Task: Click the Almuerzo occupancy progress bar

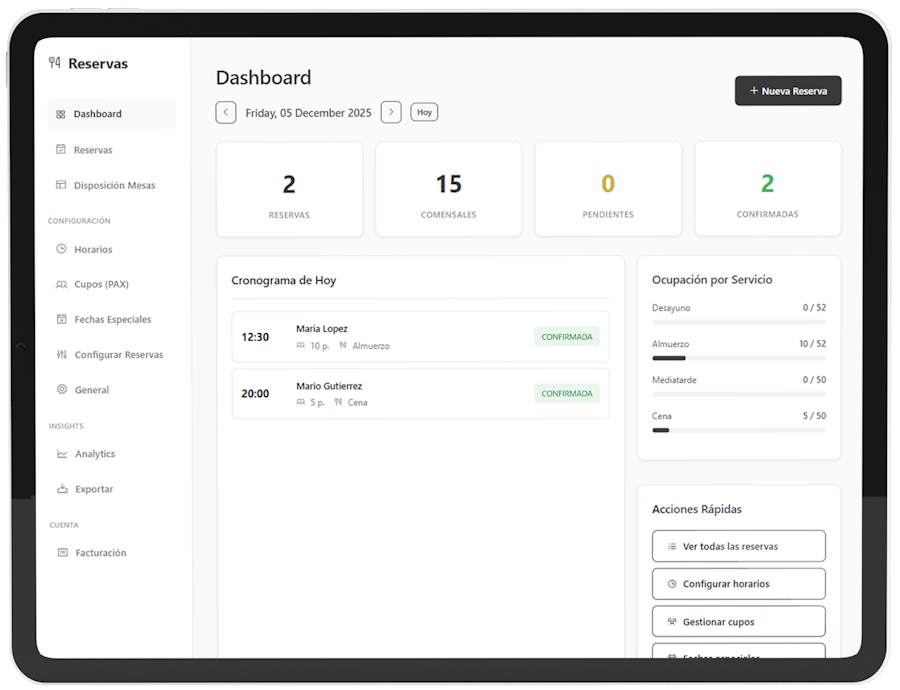Action: [x=739, y=358]
